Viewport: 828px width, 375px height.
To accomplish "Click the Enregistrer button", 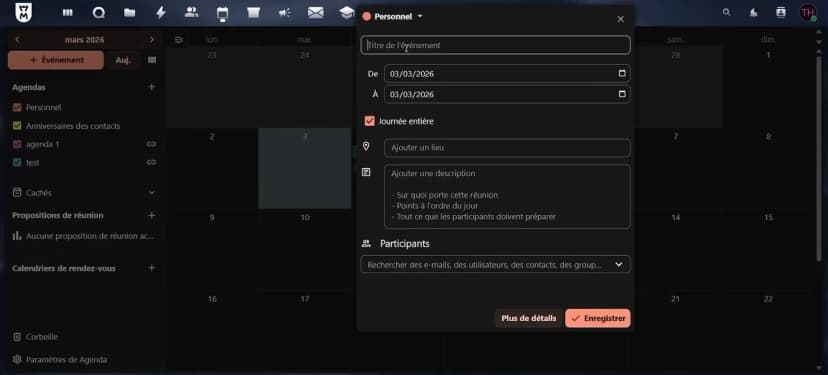I will click(598, 318).
